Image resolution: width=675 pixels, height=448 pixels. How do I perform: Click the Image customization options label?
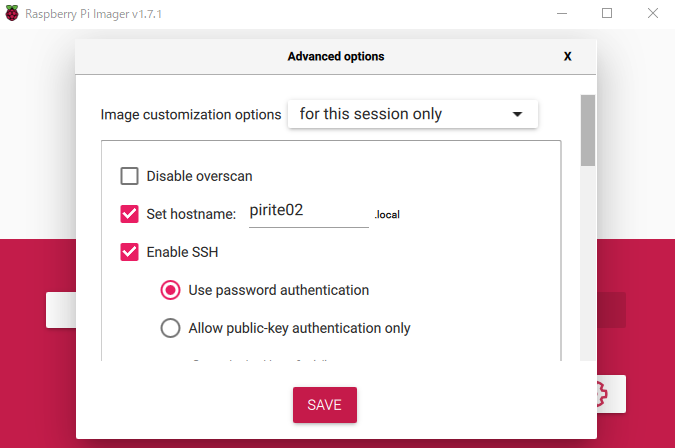pos(190,114)
